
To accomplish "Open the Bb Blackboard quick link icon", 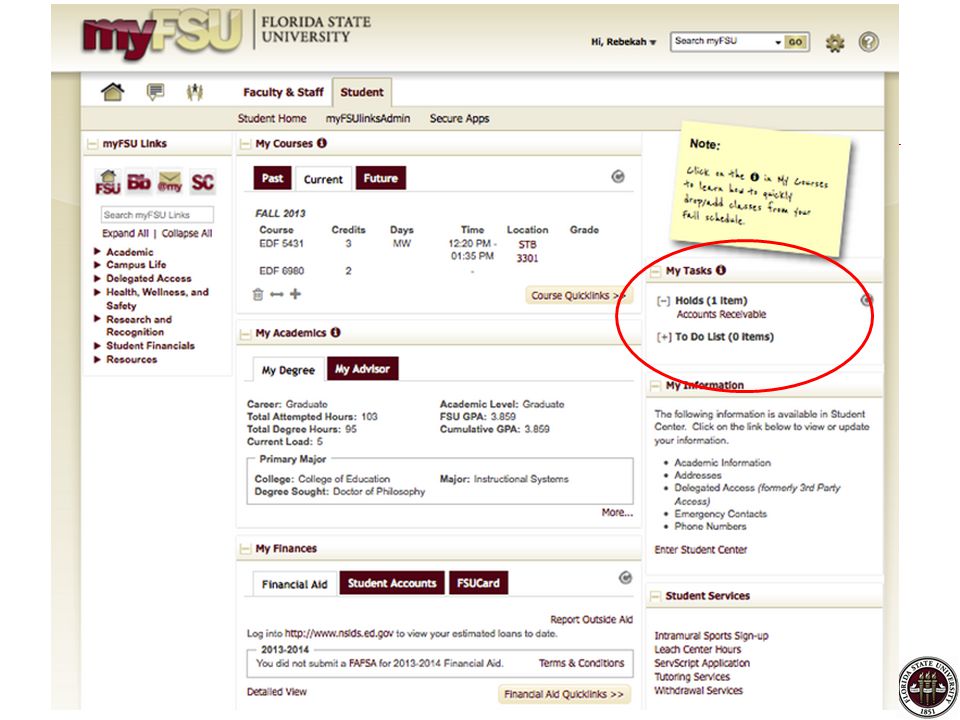I will pyautogui.click(x=139, y=182).
